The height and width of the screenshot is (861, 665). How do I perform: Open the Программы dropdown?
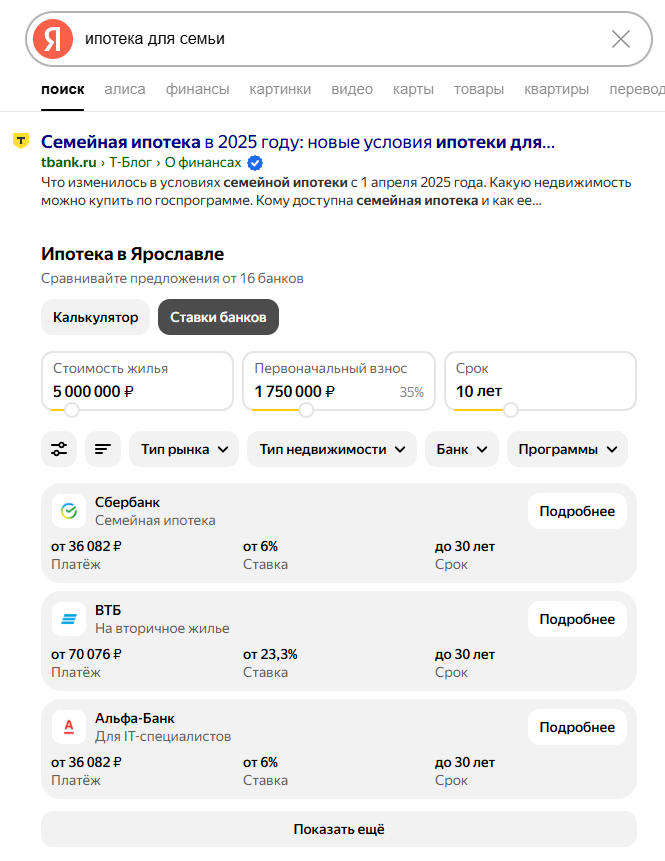tap(567, 449)
